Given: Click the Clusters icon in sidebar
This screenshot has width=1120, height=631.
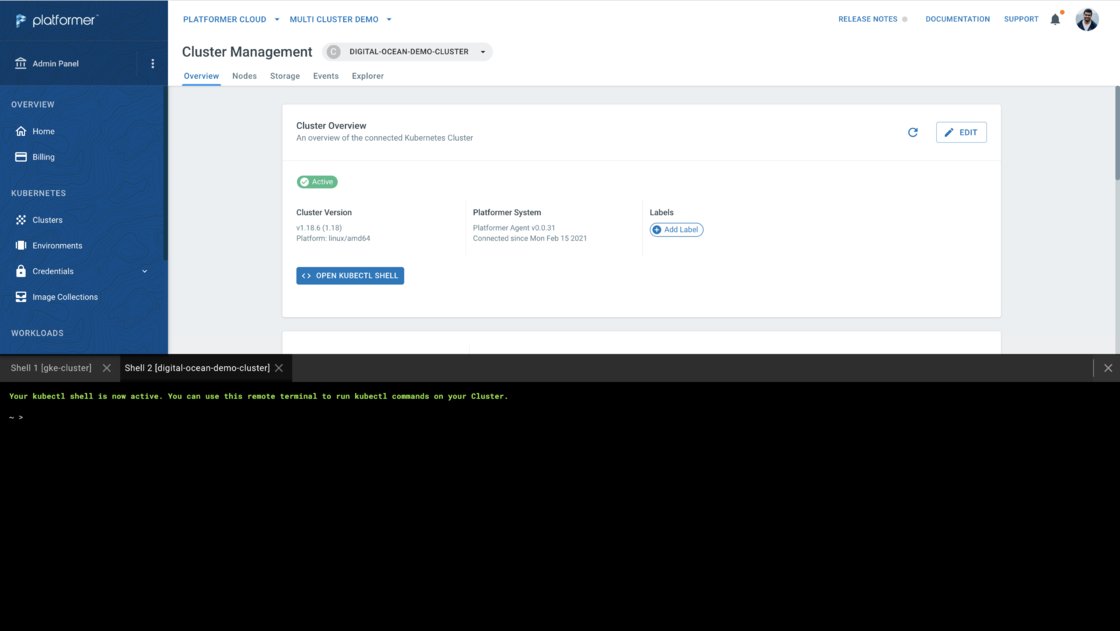Looking at the screenshot, I should [x=21, y=220].
